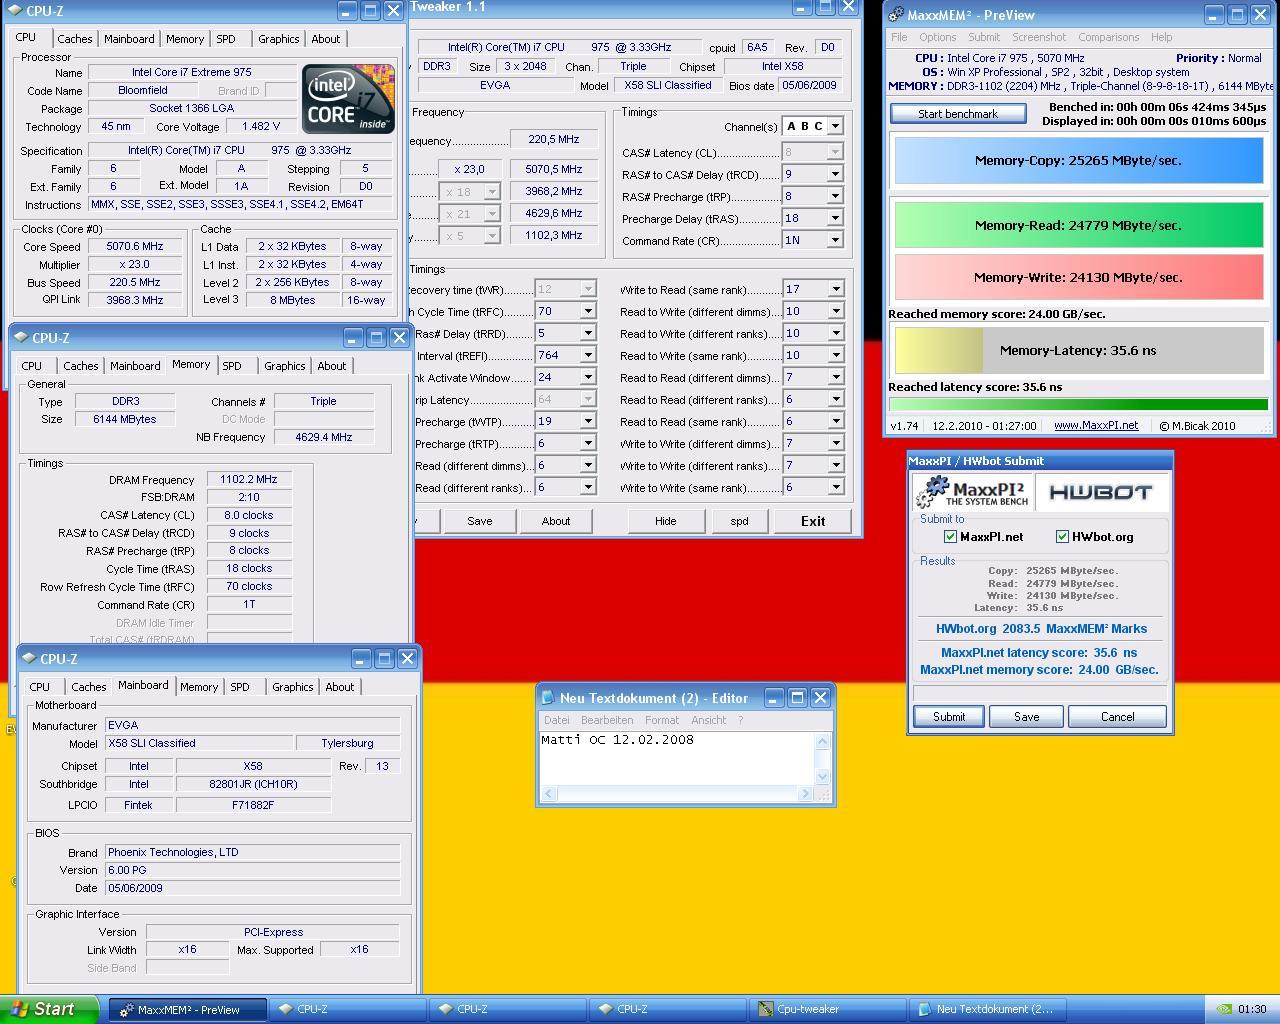
Task: Click the Hide button in Cpu-tweaker
Action: [665, 521]
